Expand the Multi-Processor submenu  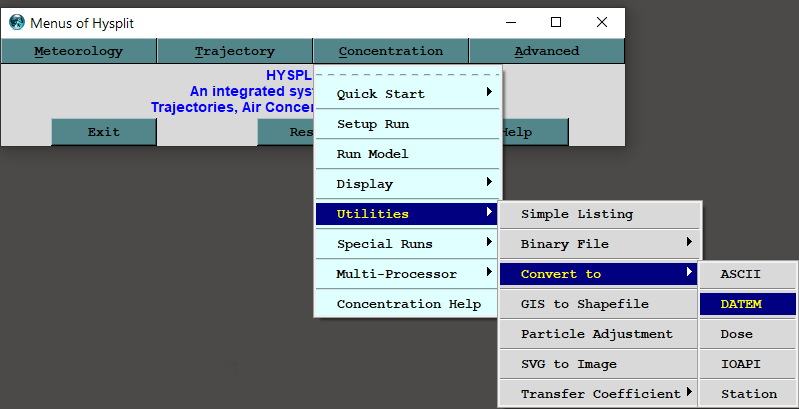tap(407, 274)
